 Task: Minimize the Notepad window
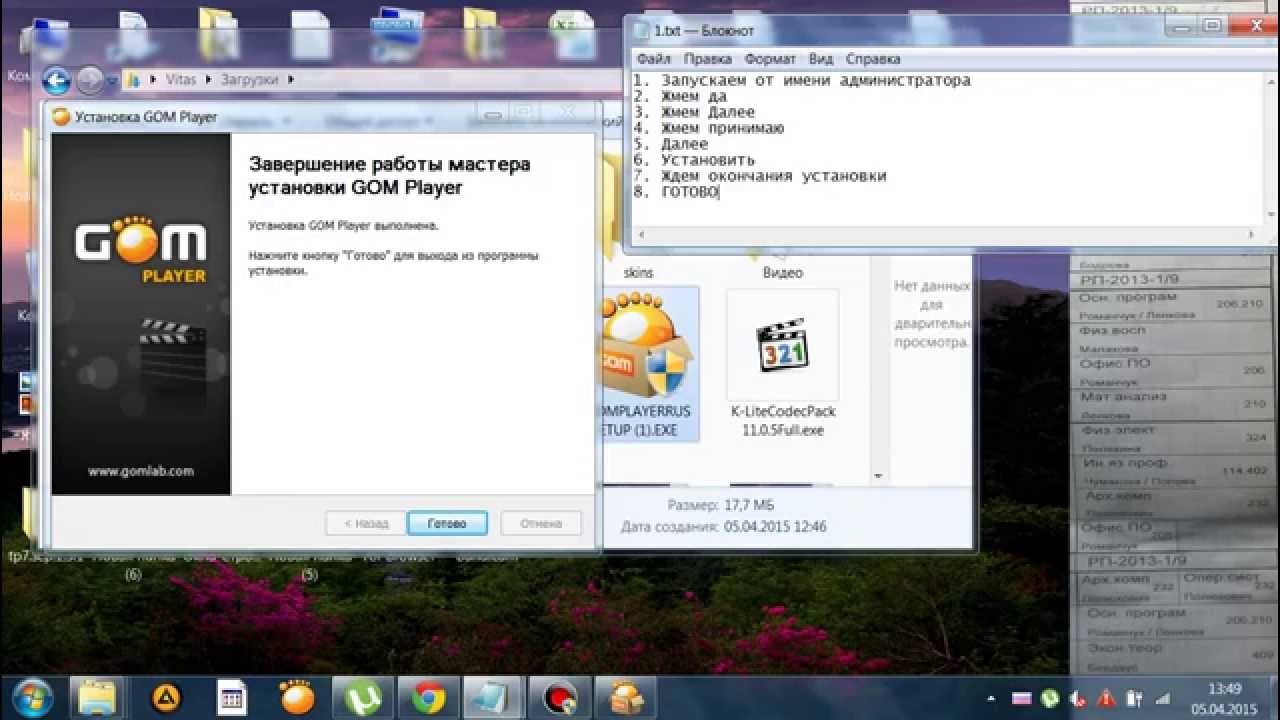click(1183, 26)
